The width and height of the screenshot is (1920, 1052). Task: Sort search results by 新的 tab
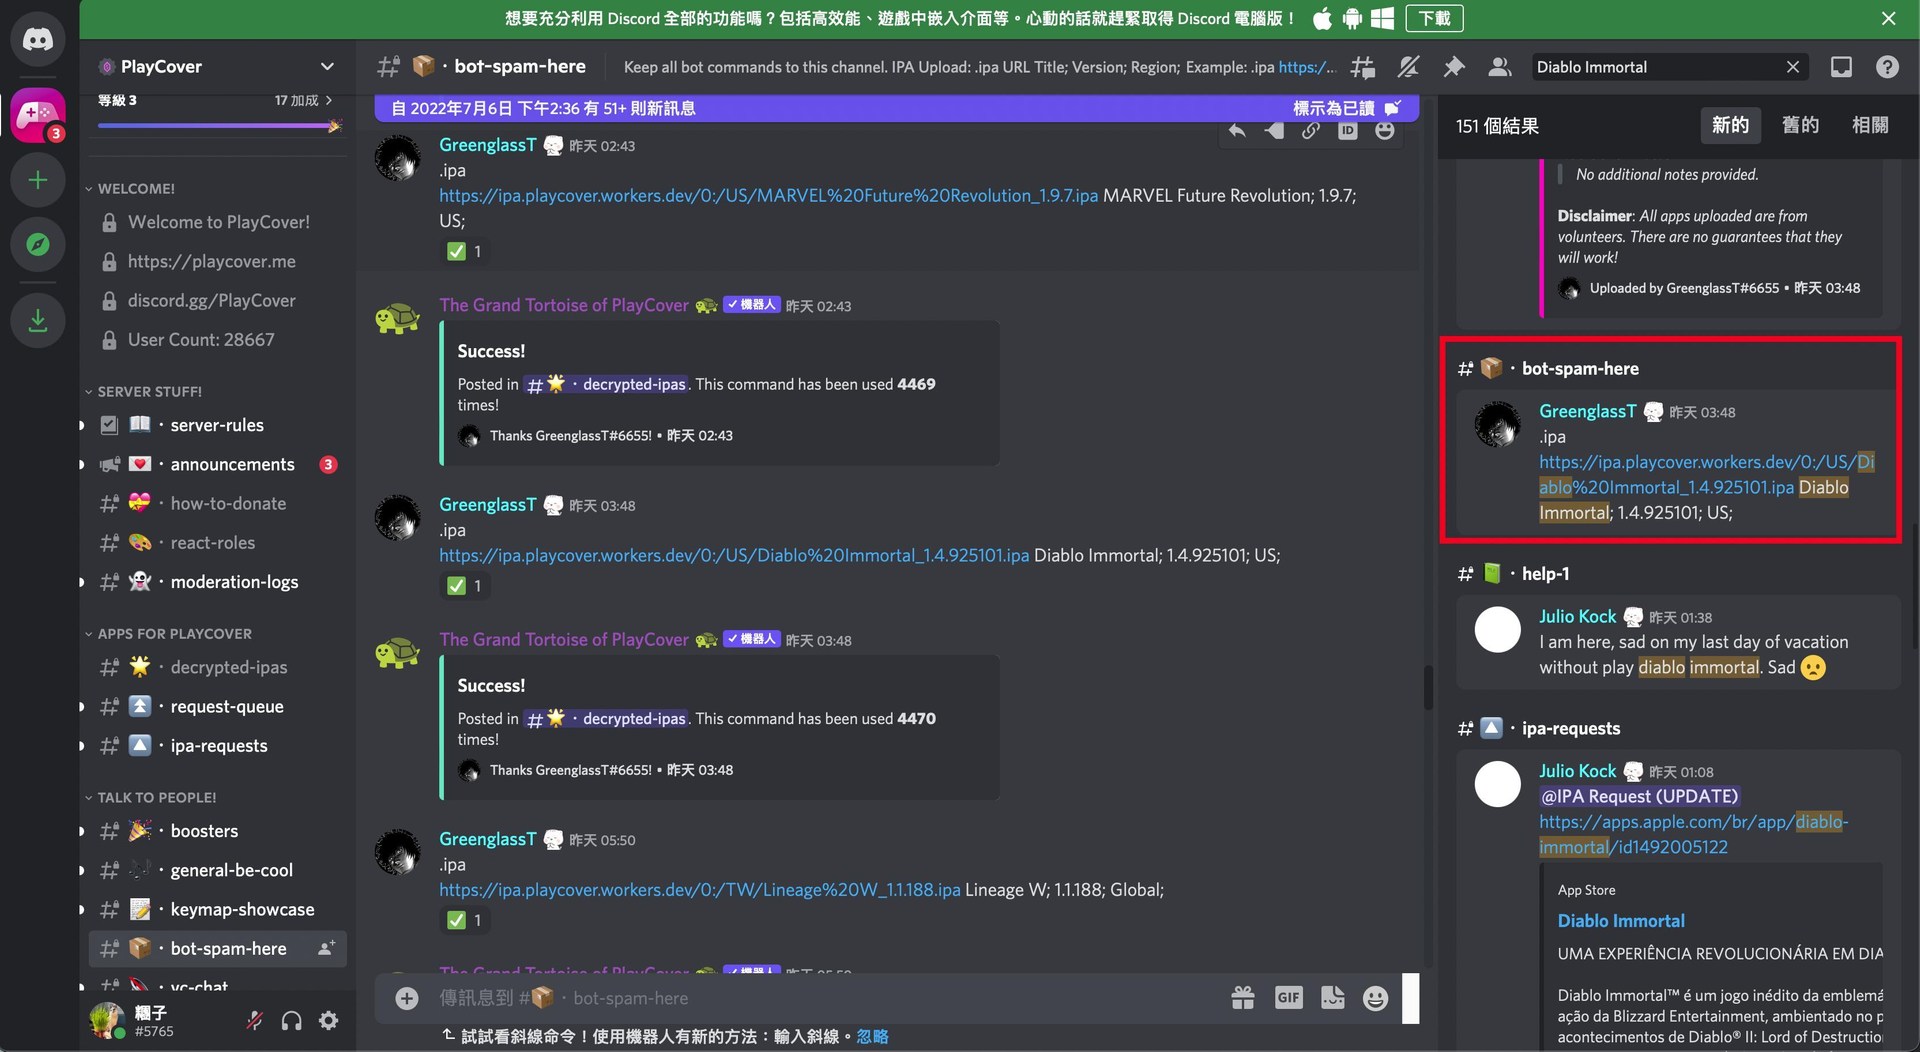1730,126
